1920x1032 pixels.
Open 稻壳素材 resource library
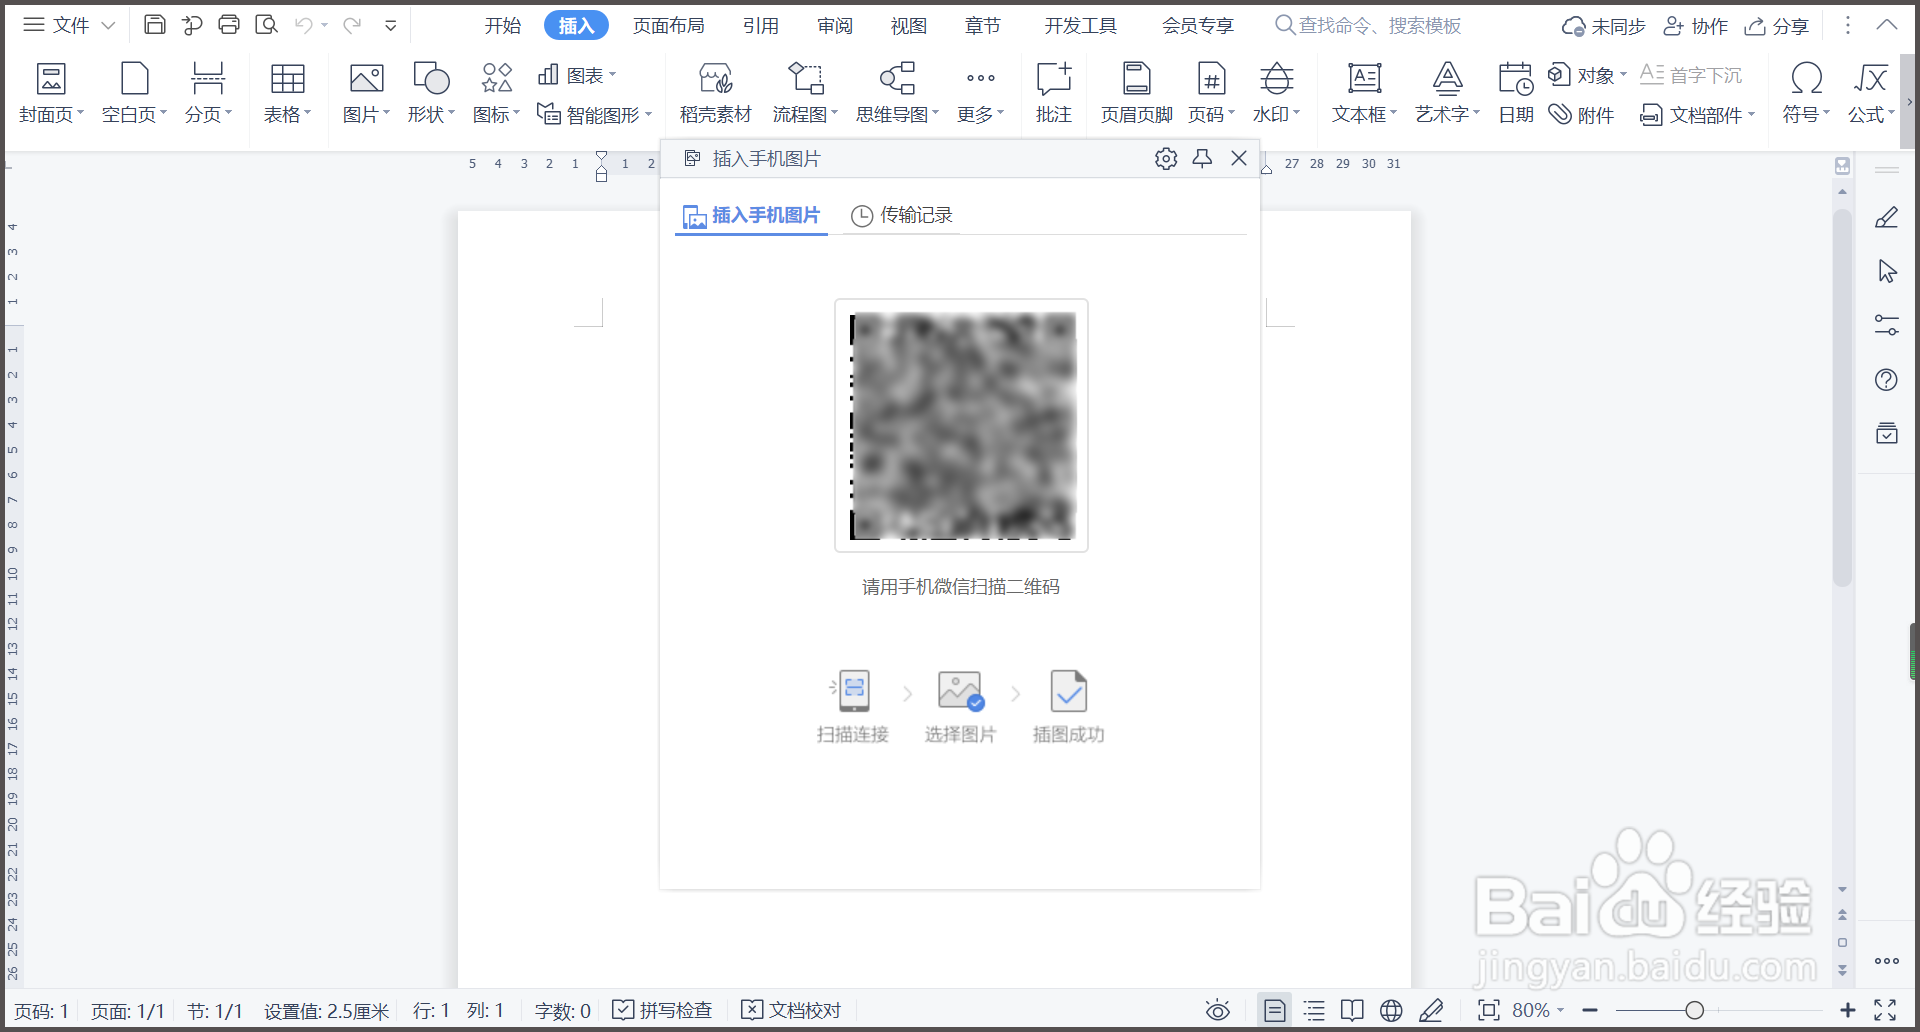click(x=715, y=93)
